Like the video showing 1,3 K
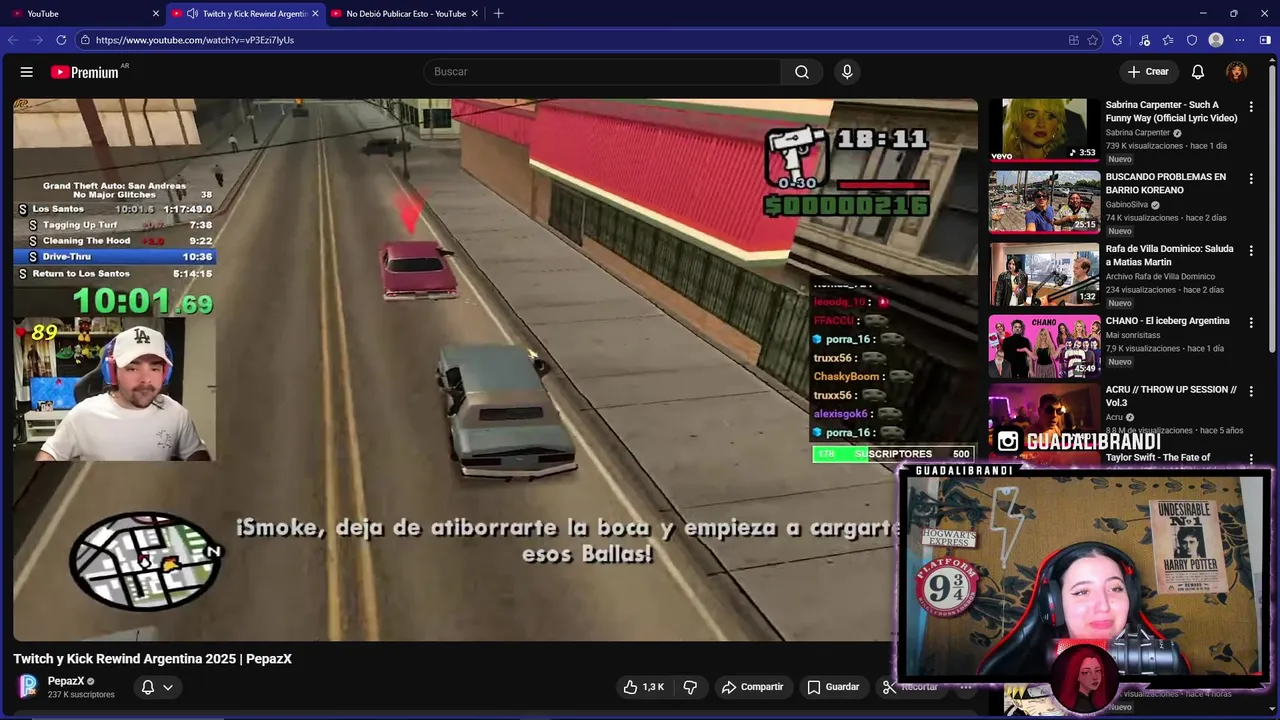The image size is (1280, 720). tap(643, 687)
